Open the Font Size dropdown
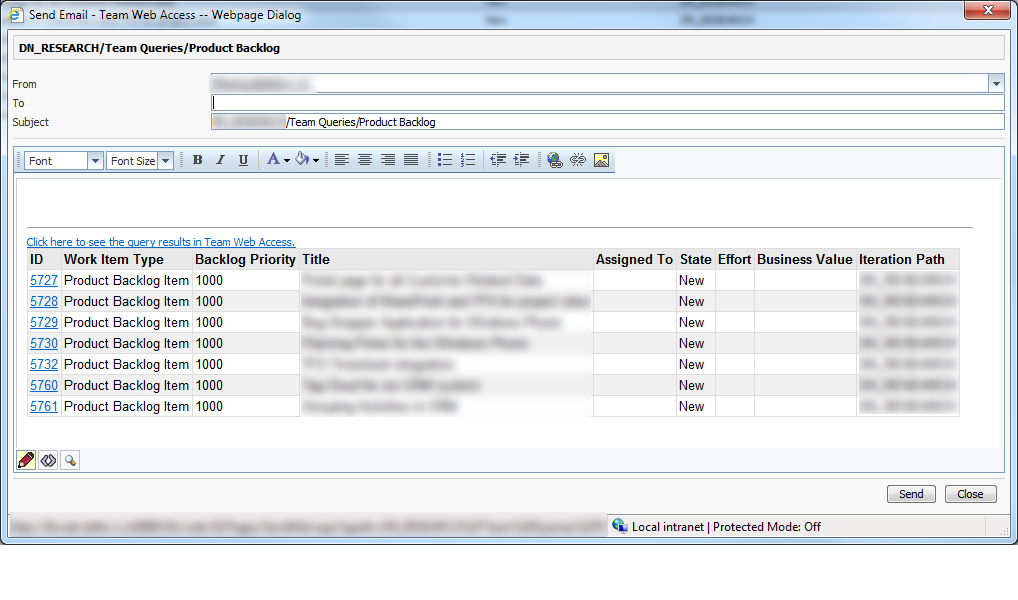The width and height of the screenshot is (1018, 600). click(166, 161)
